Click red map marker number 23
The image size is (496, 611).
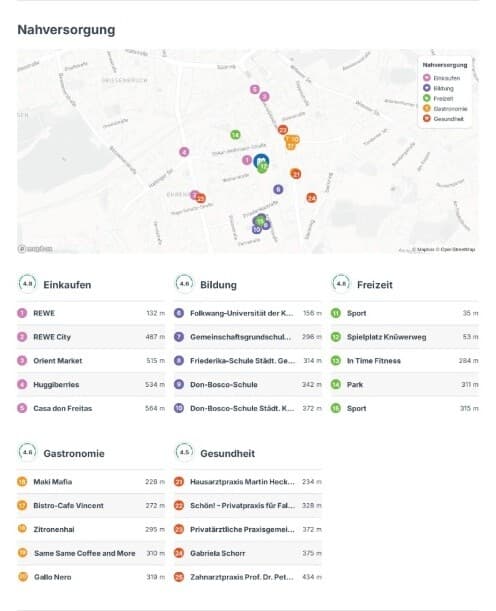(201, 198)
